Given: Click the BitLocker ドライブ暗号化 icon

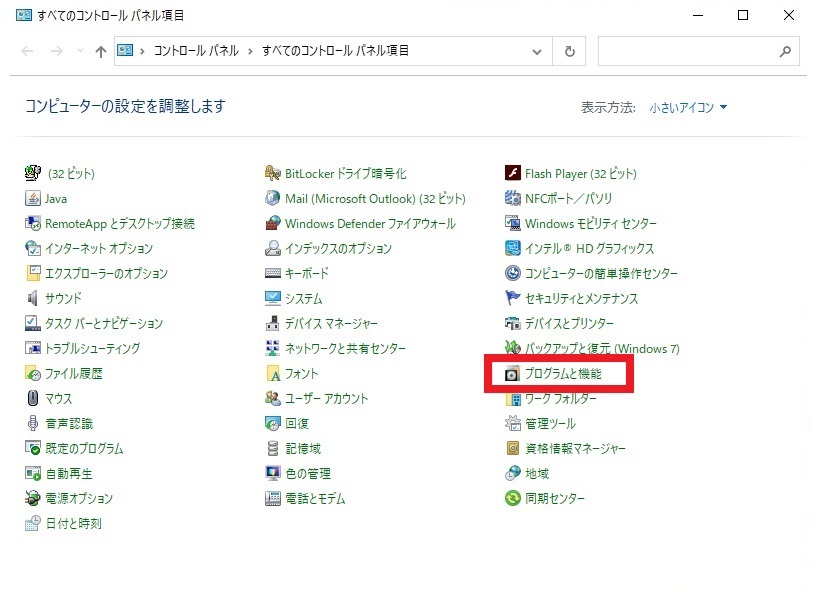Looking at the screenshot, I should tap(273, 174).
